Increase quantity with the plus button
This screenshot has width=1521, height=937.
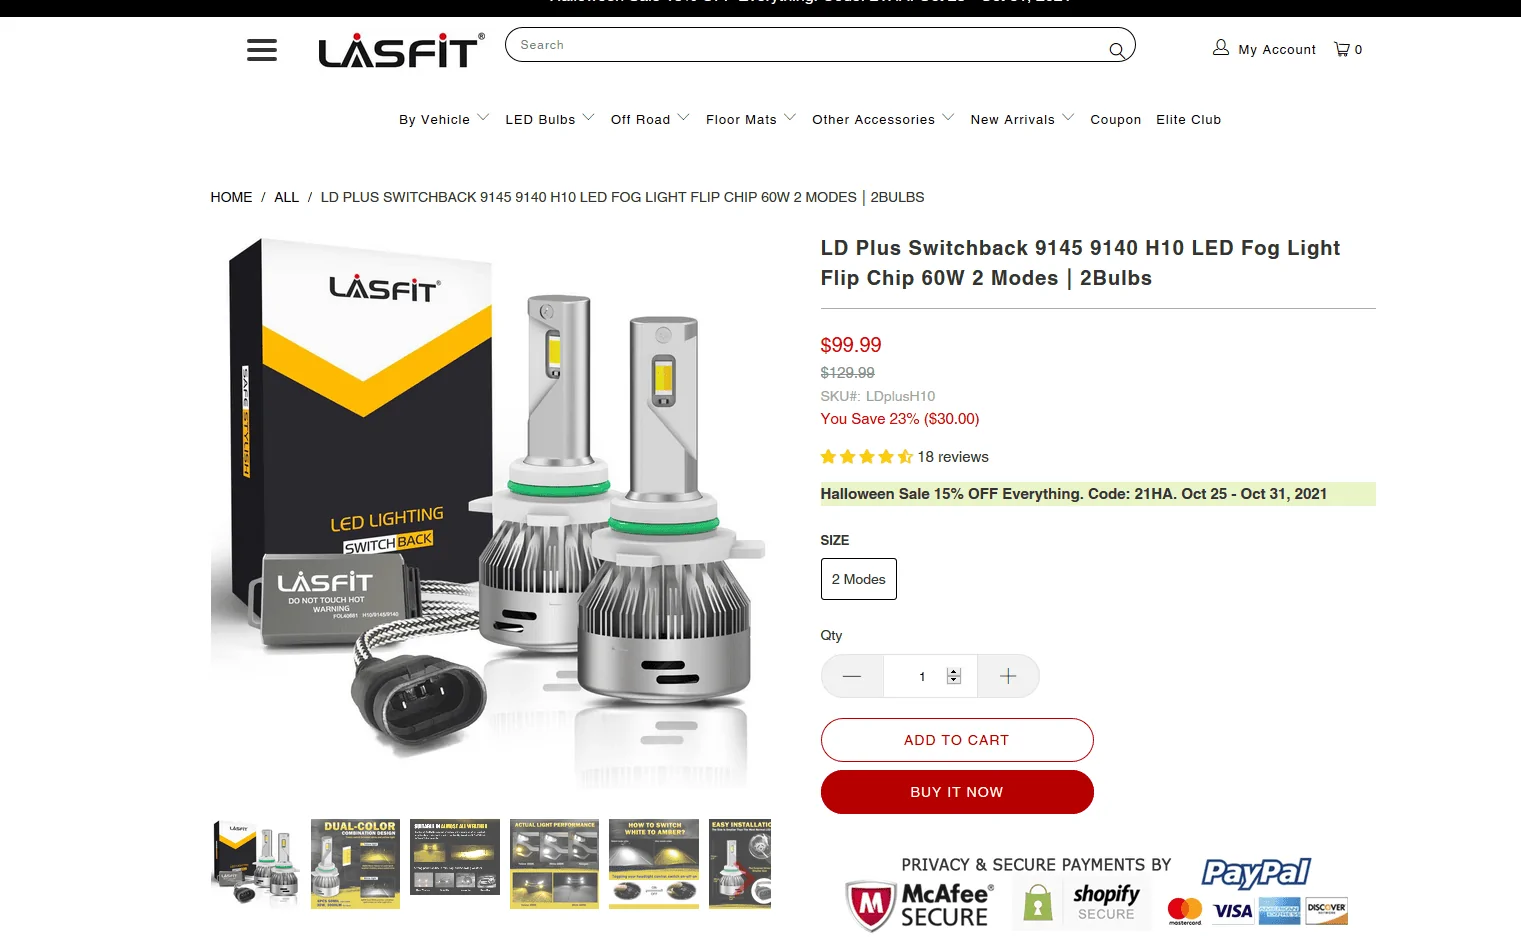(1008, 677)
